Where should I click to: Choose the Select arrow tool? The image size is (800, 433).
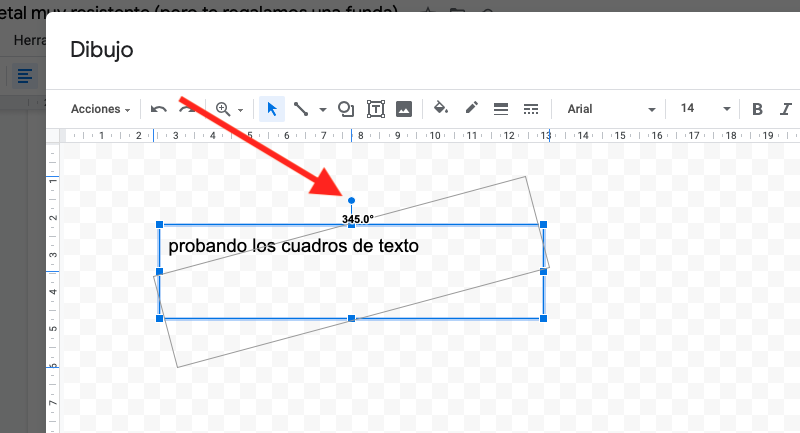pyautogui.click(x=271, y=109)
